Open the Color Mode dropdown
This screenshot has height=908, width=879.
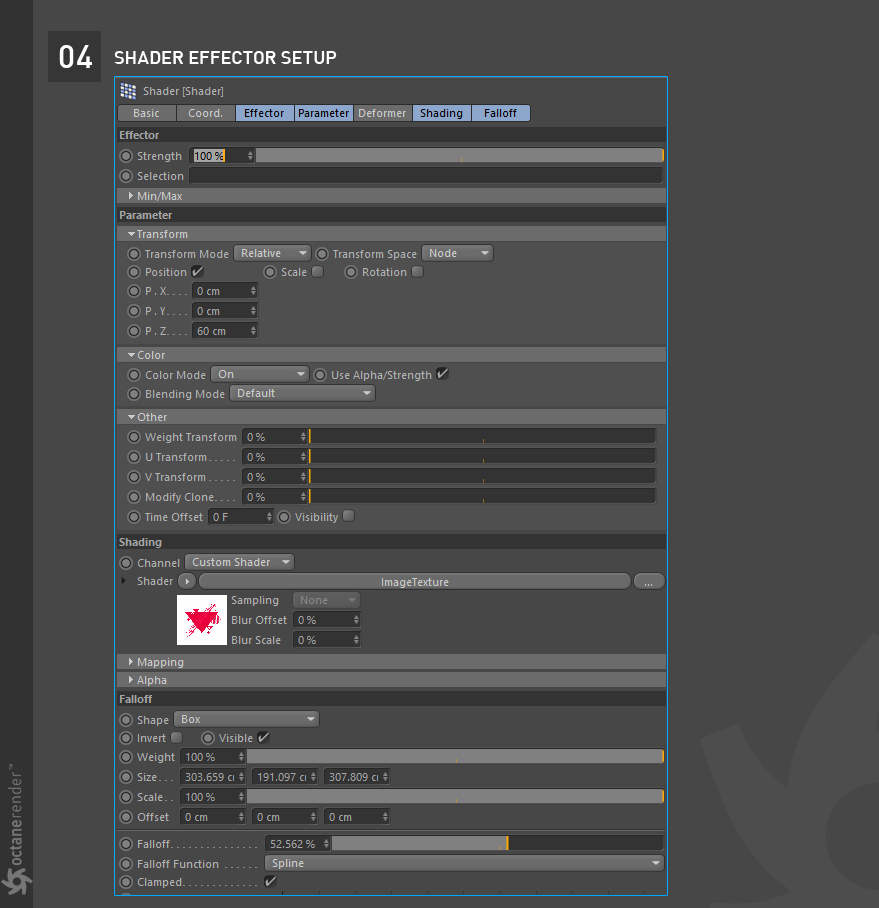pyautogui.click(x=259, y=374)
